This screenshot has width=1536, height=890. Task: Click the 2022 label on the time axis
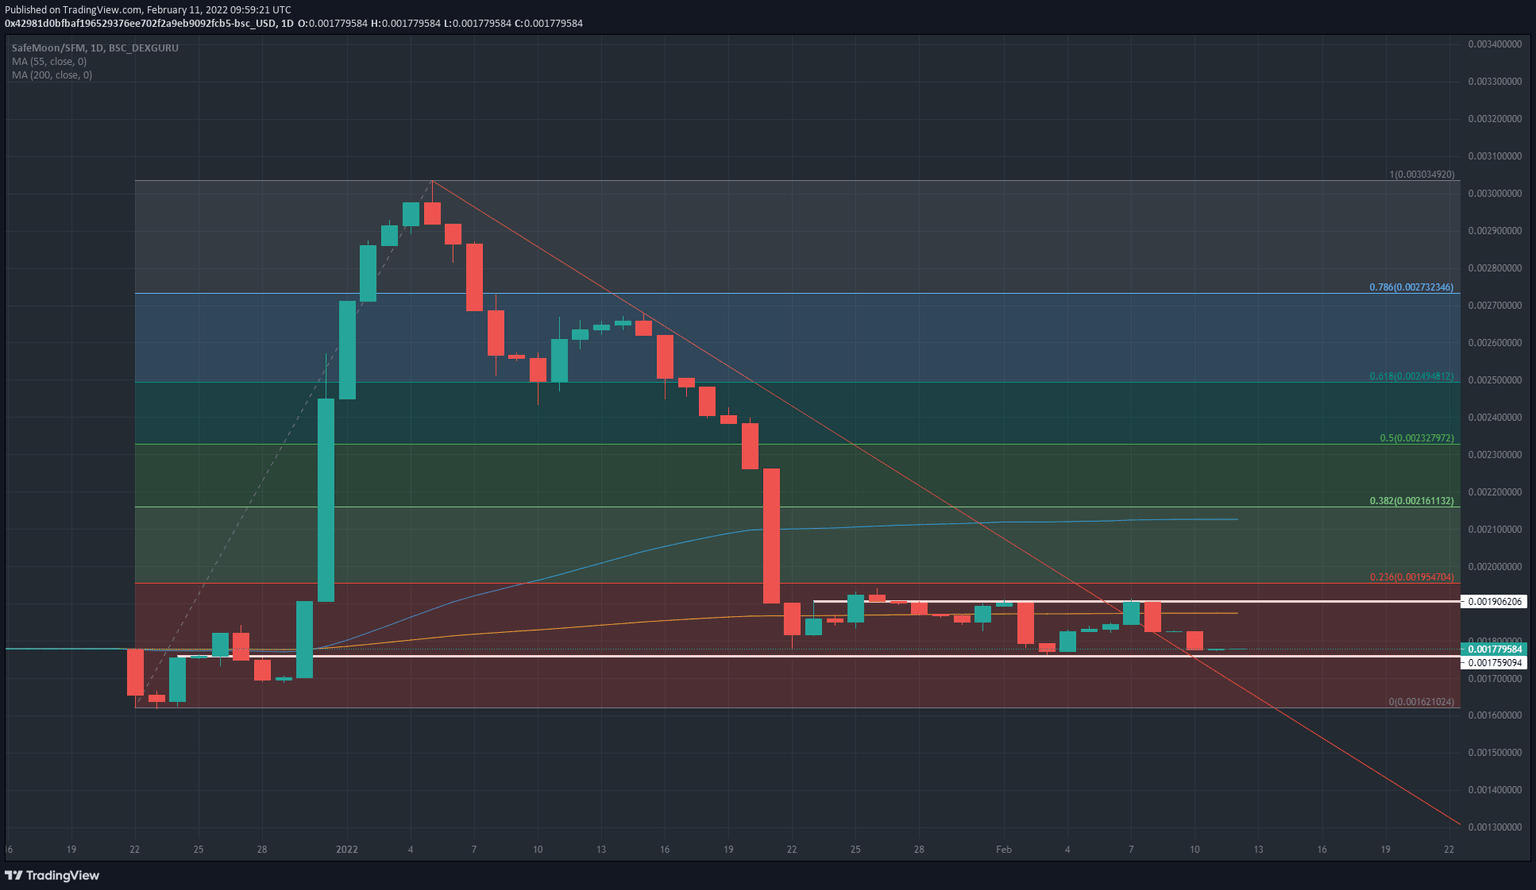(x=347, y=849)
